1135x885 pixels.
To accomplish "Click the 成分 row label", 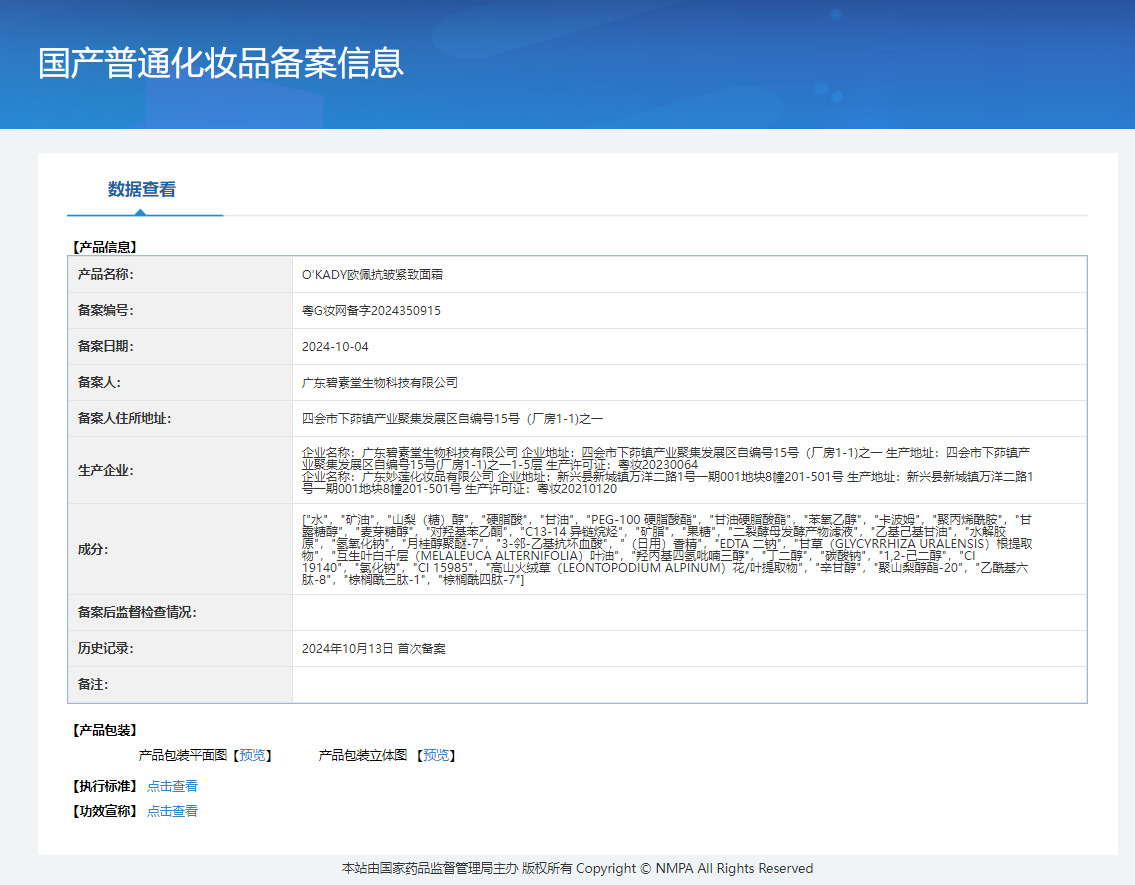I will 93,549.
